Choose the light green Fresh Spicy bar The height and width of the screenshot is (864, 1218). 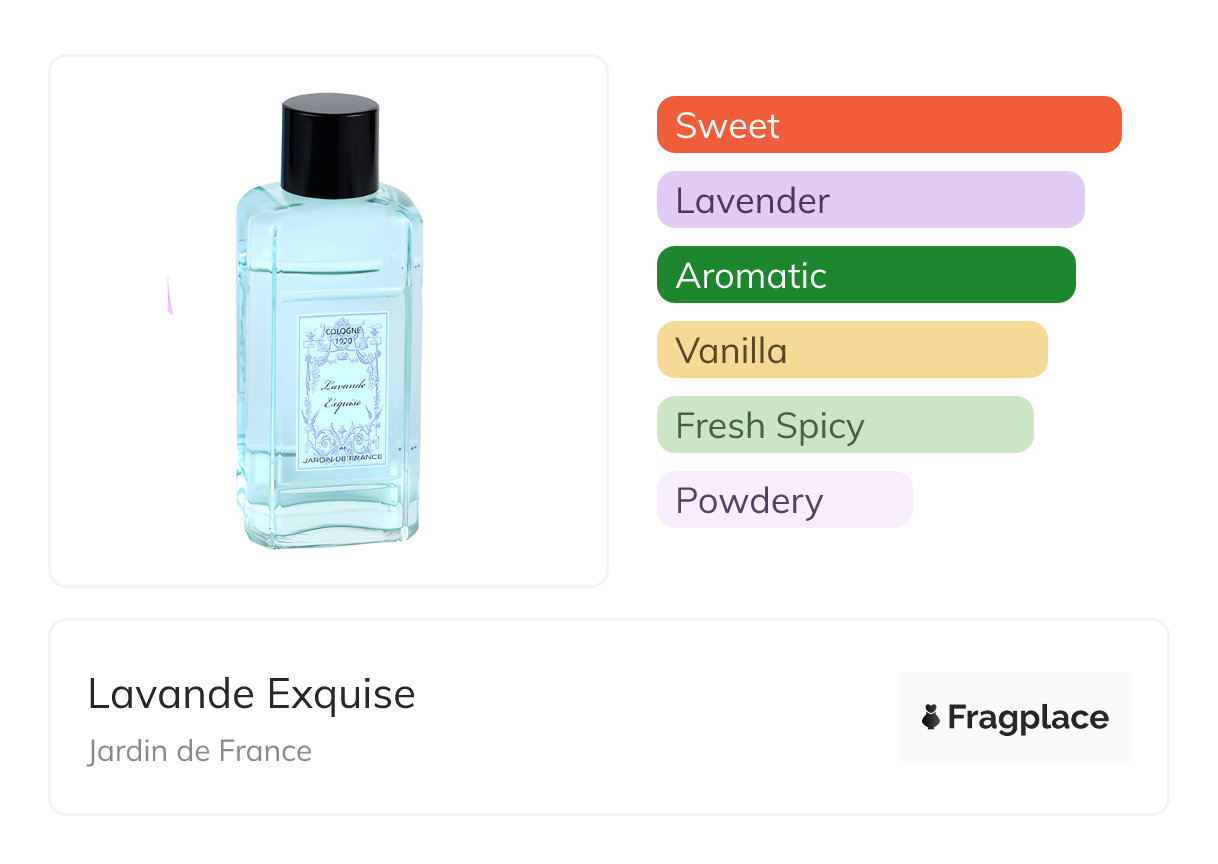[x=844, y=425]
